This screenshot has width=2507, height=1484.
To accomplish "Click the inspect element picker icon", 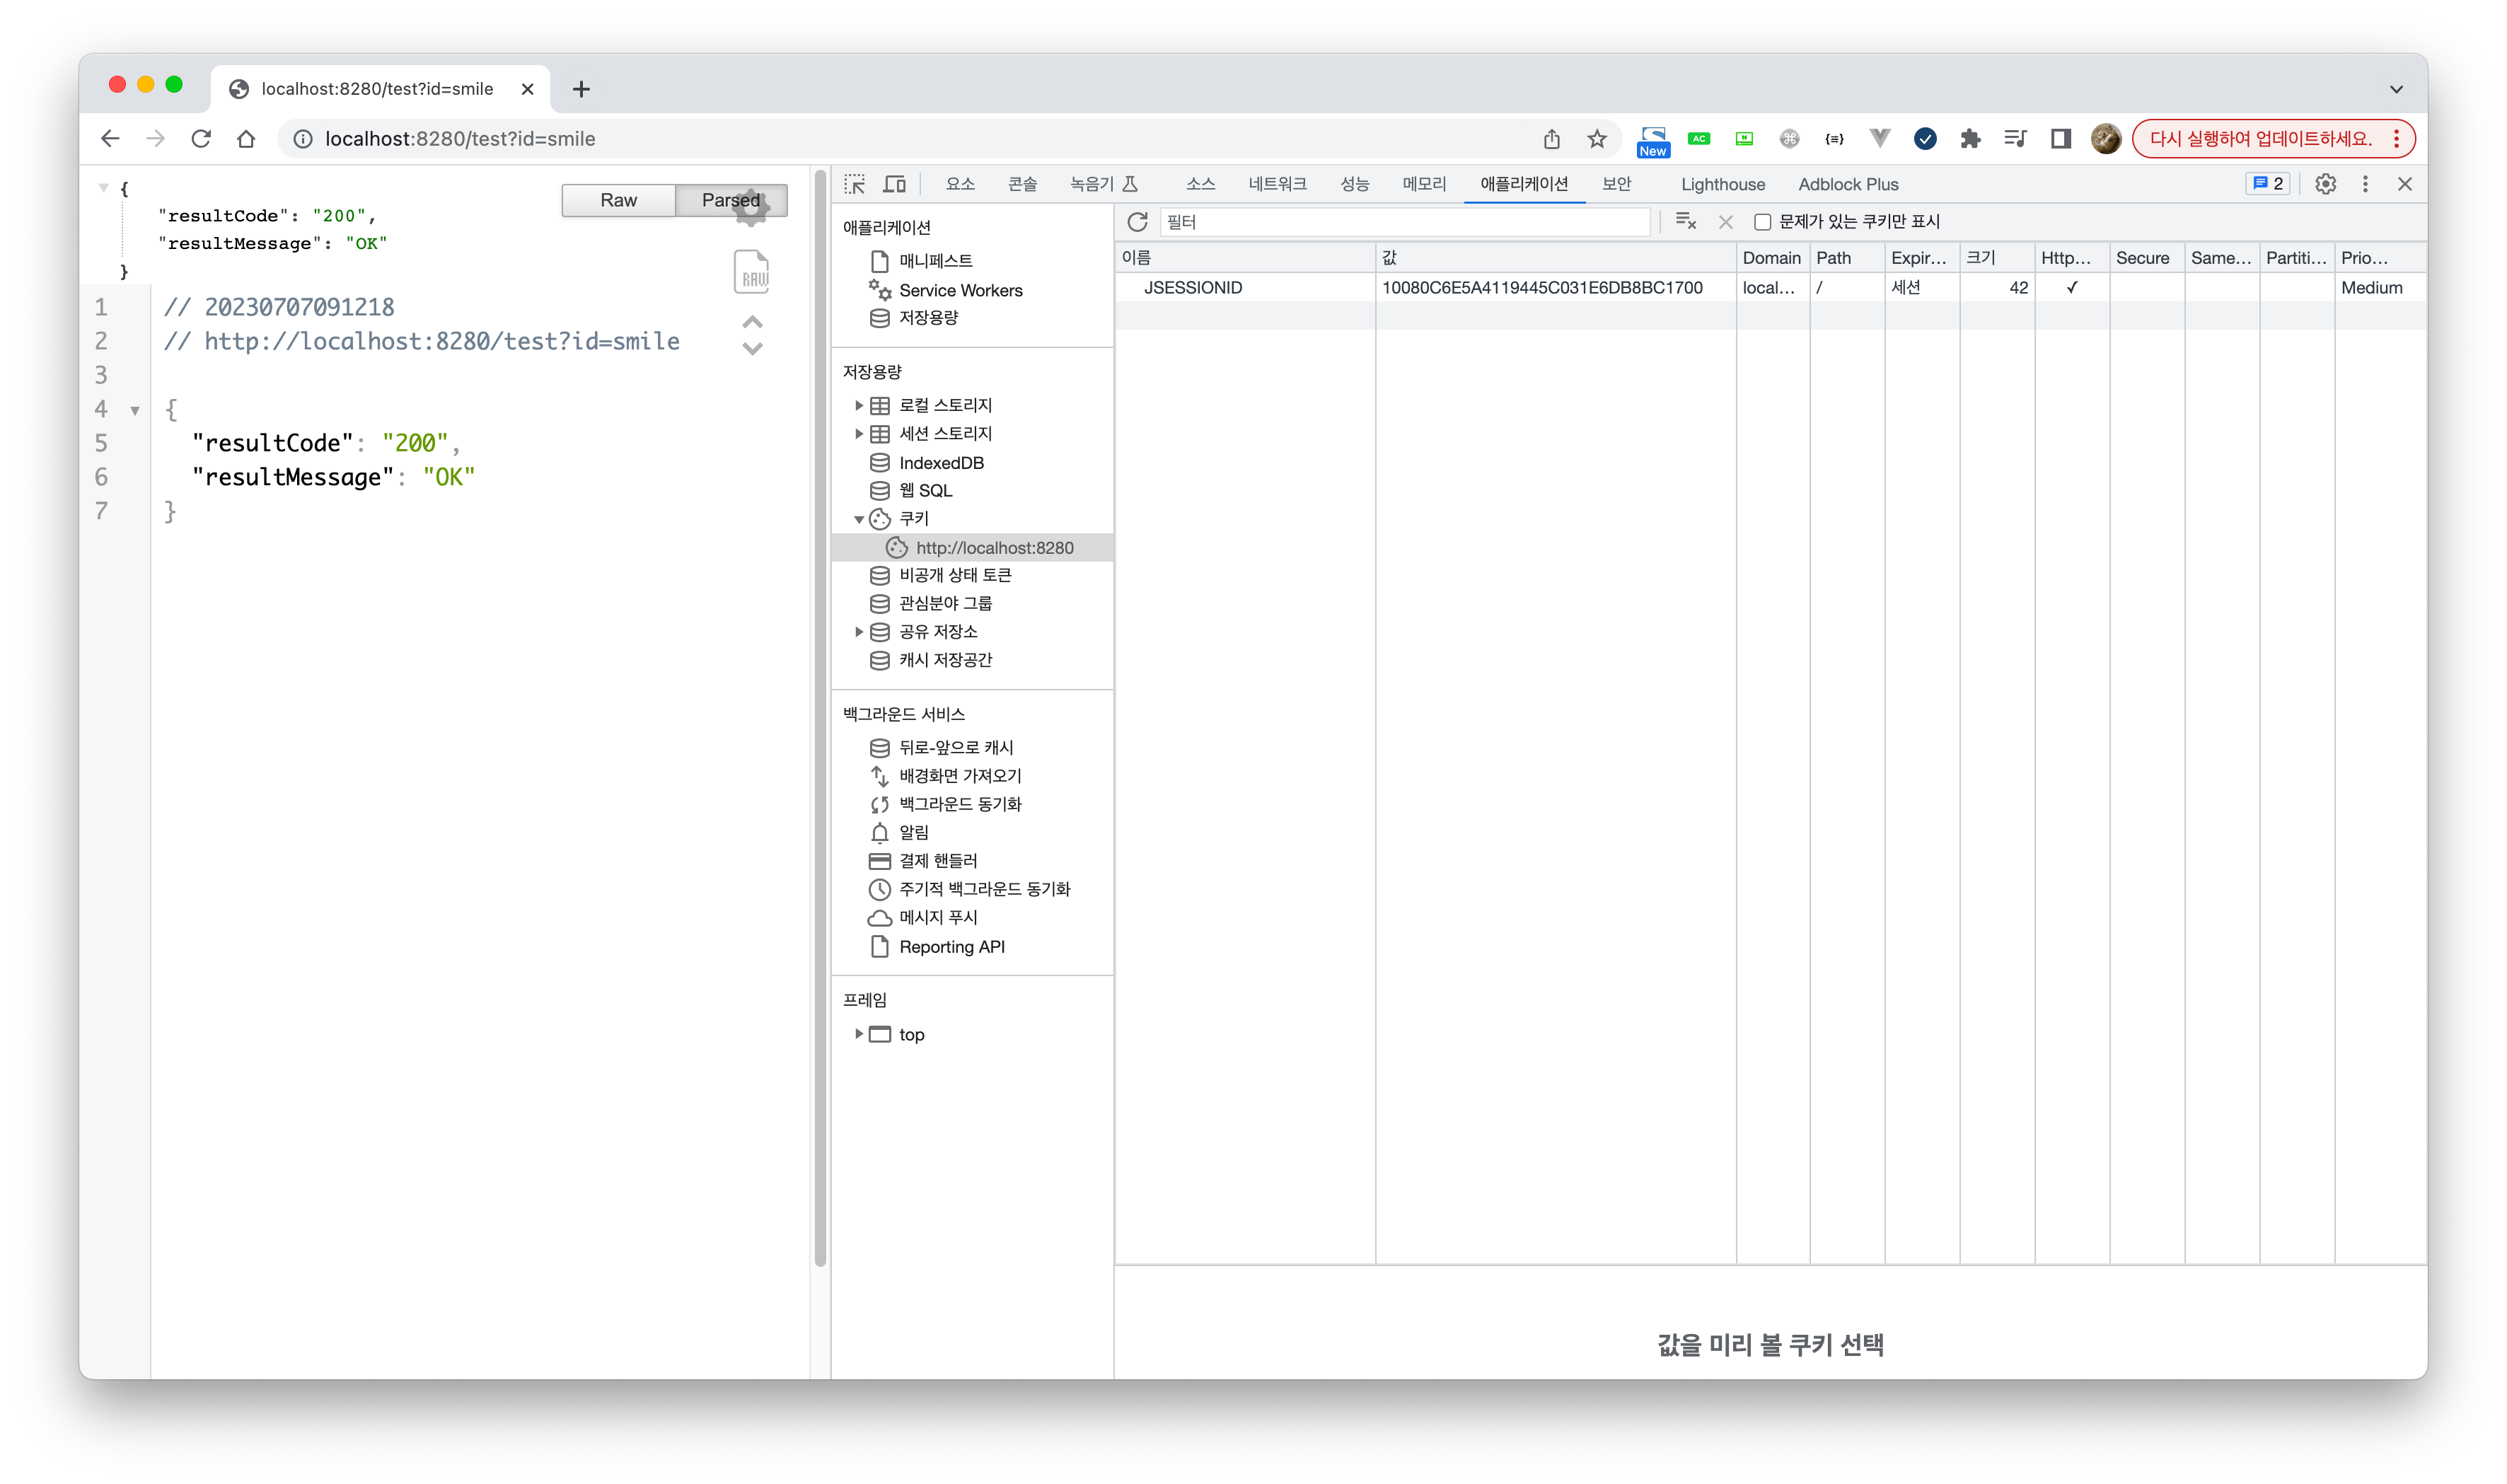I will (x=854, y=184).
